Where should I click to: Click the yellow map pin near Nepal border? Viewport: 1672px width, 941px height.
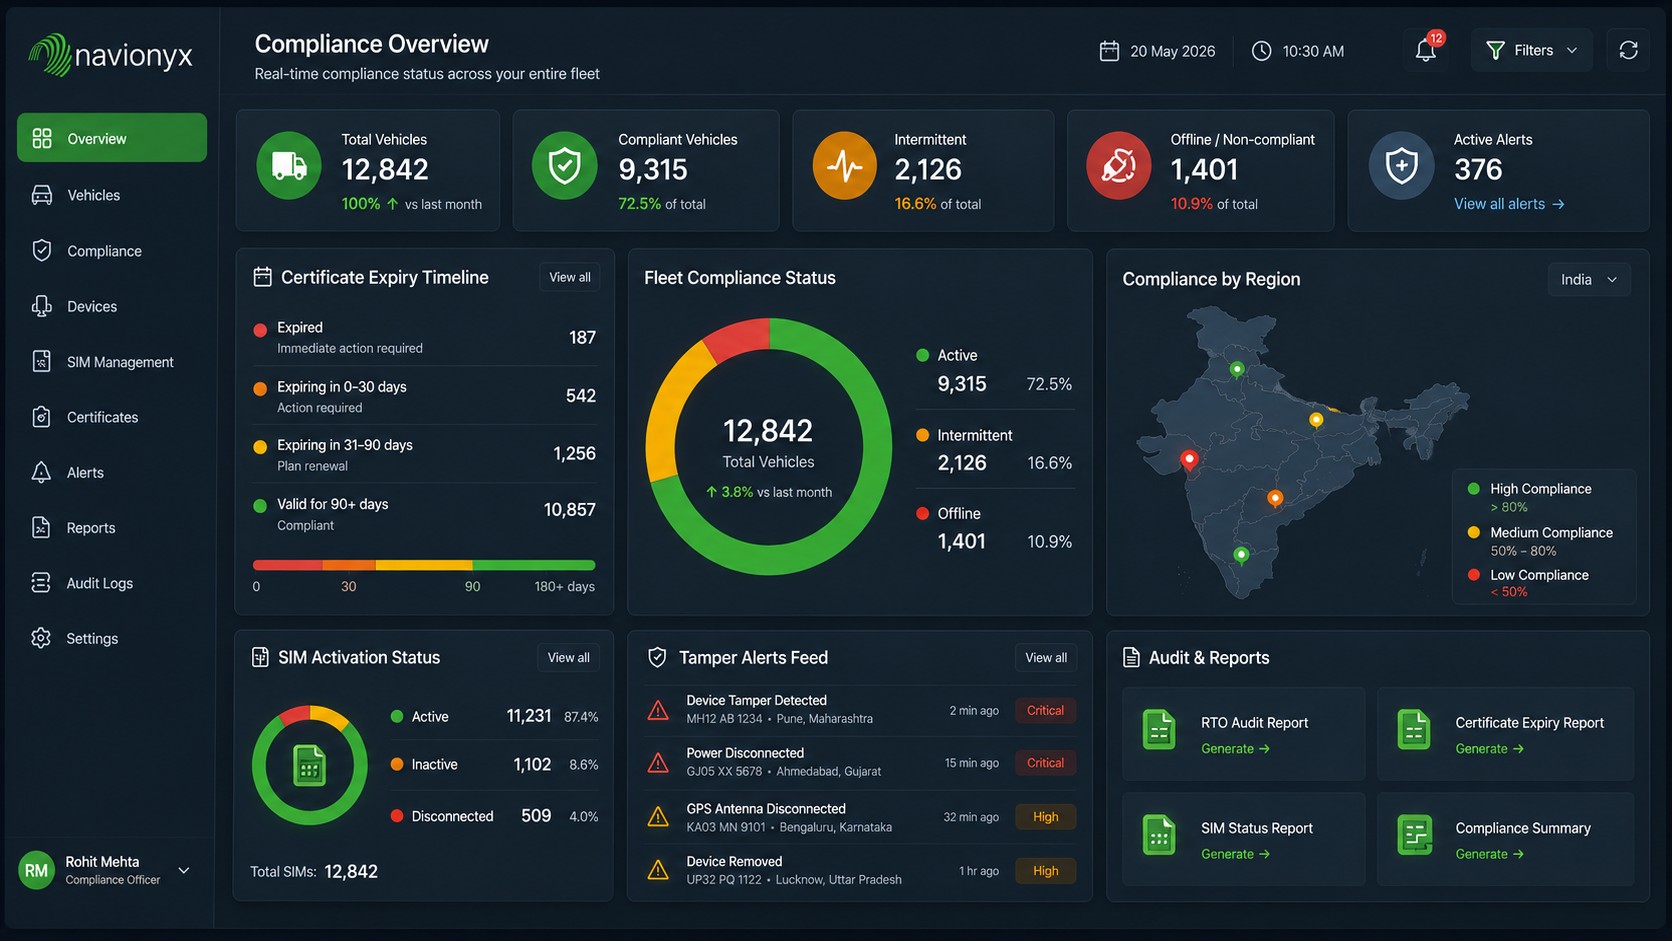tap(1316, 421)
